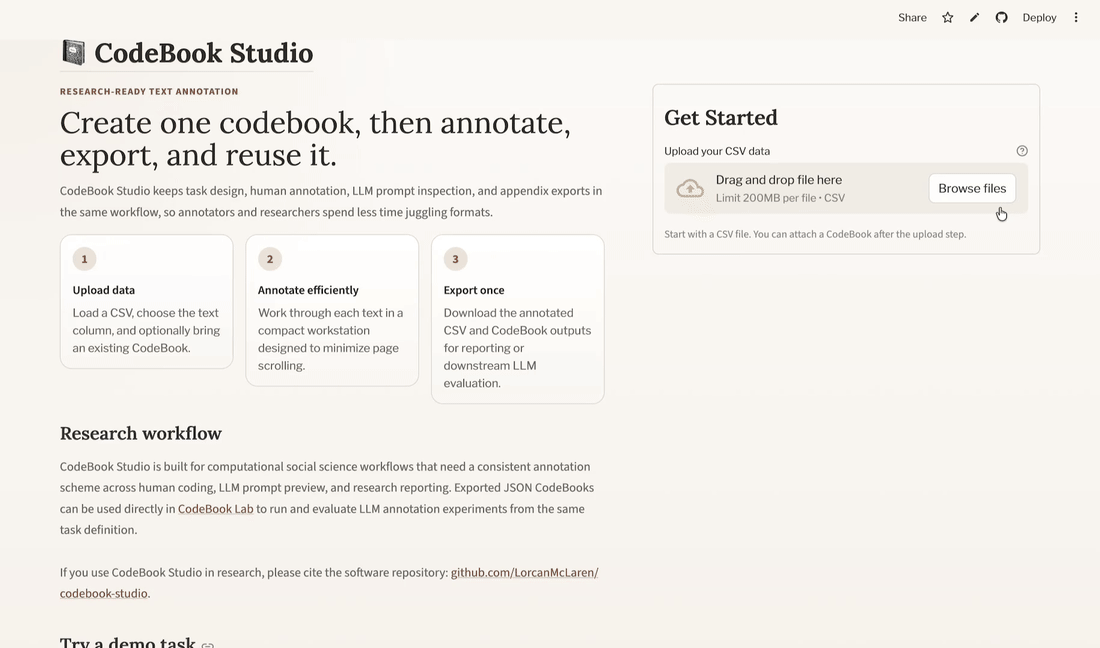Open the edit pencil icon
Viewport: 1100px width, 648px height.
click(x=974, y=18)
